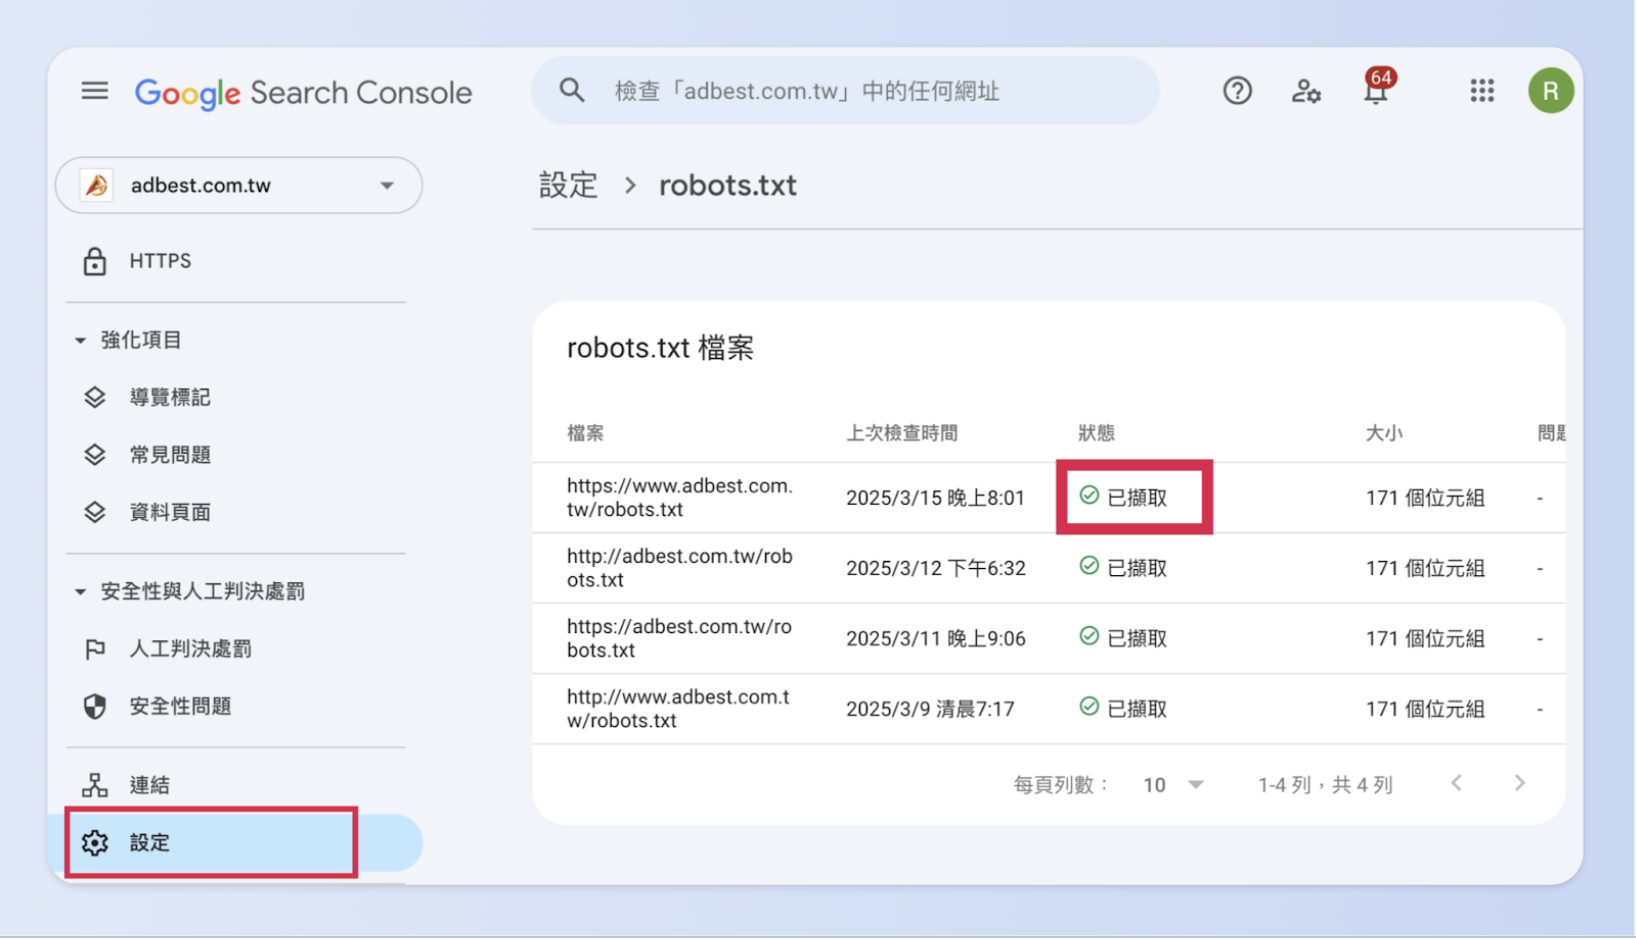Click the 大小 column header

1384,433
